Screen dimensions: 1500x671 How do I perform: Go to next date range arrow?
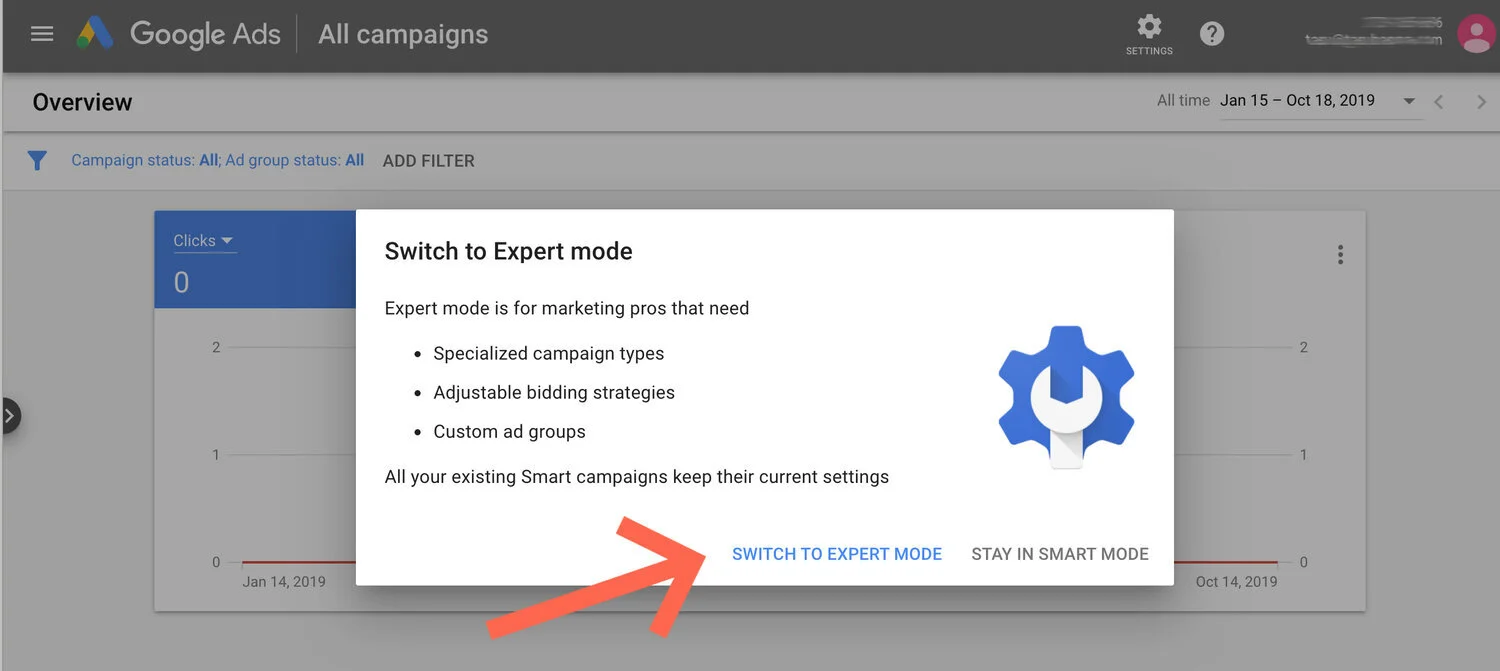1481,102
